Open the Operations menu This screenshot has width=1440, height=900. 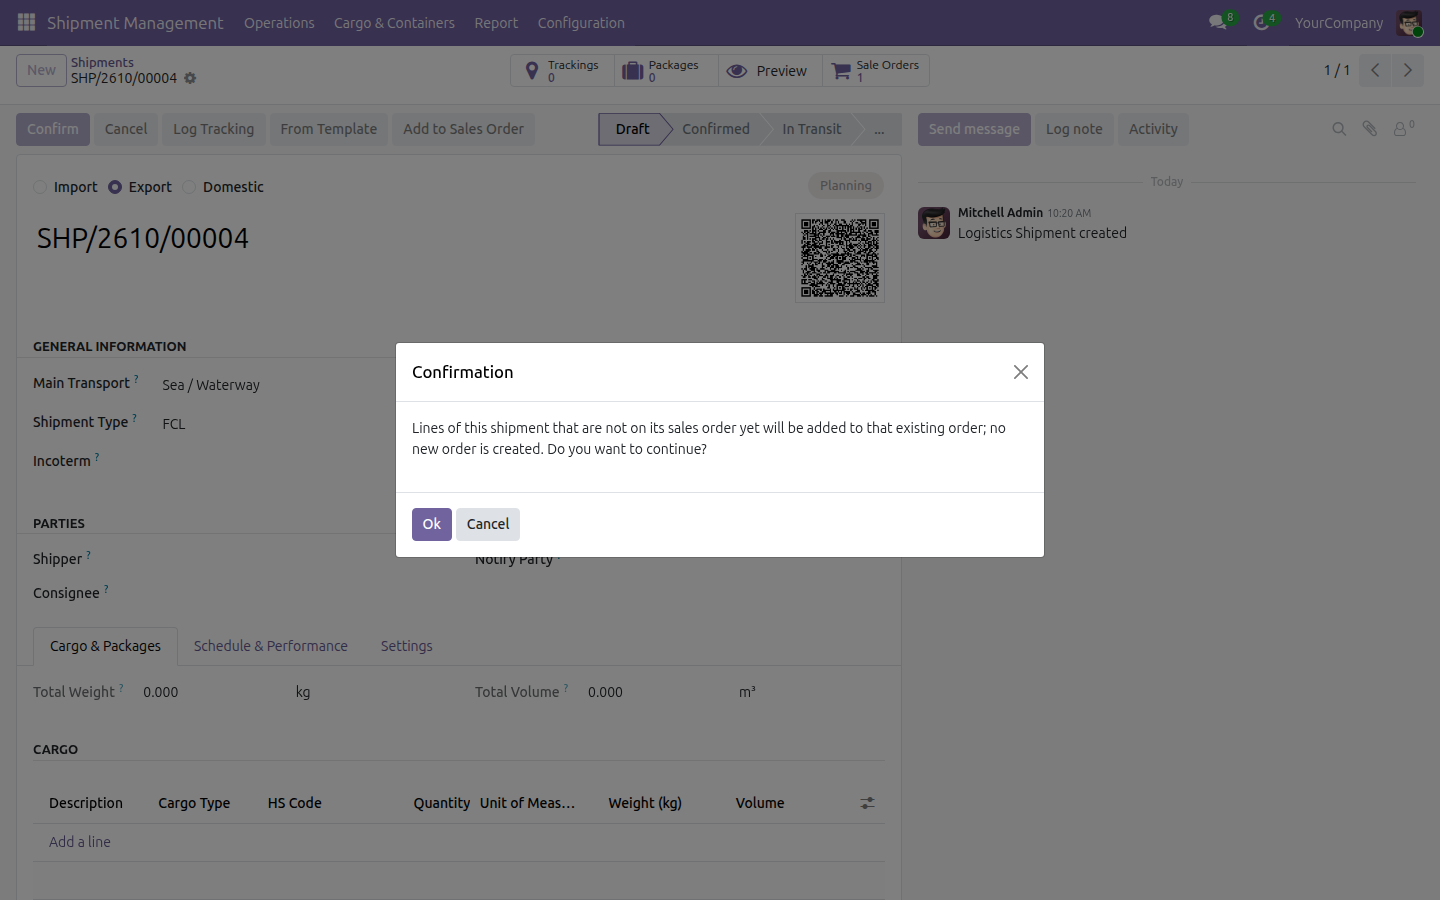point(279,23)
